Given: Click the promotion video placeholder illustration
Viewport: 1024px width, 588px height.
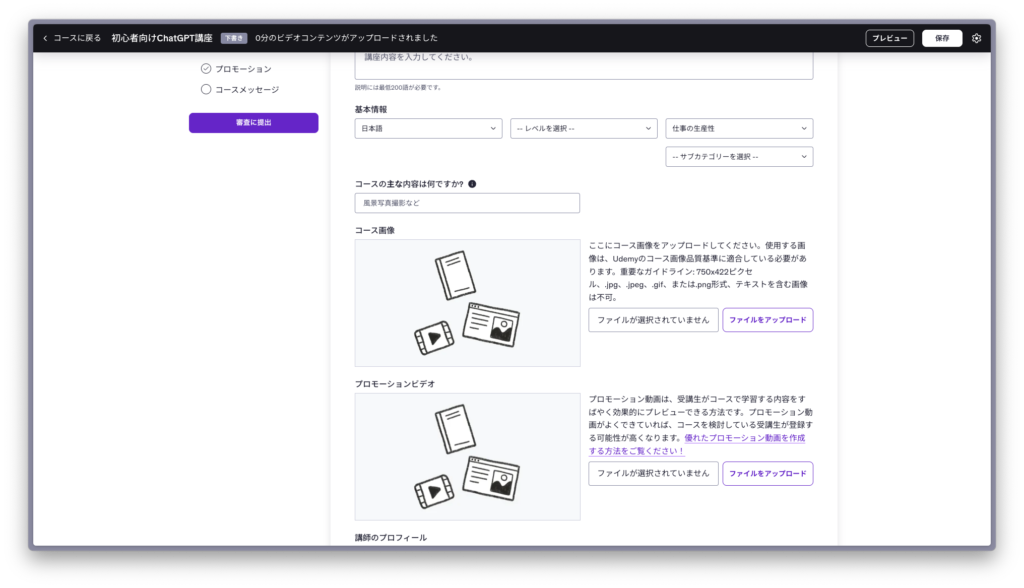Looking at the screenshot, I should (x=467, y=457).
